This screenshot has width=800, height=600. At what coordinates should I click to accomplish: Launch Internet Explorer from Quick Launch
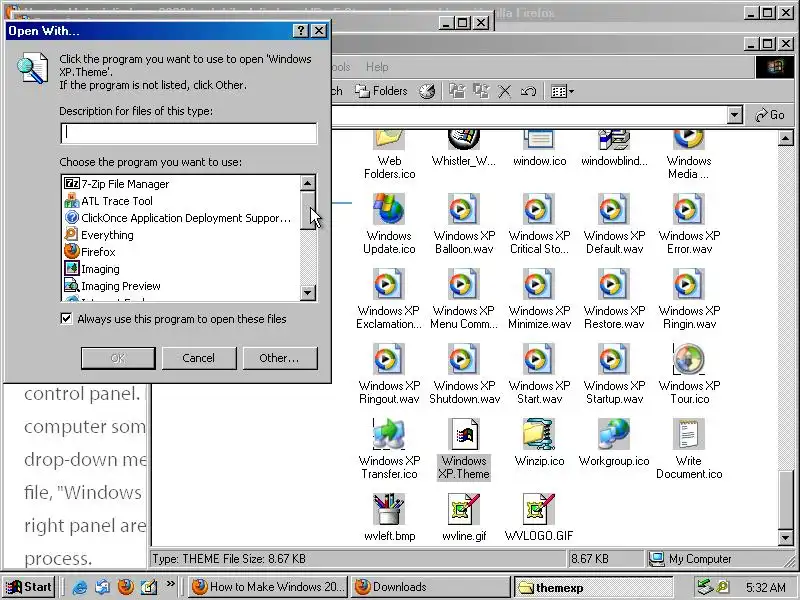point(80,588)
